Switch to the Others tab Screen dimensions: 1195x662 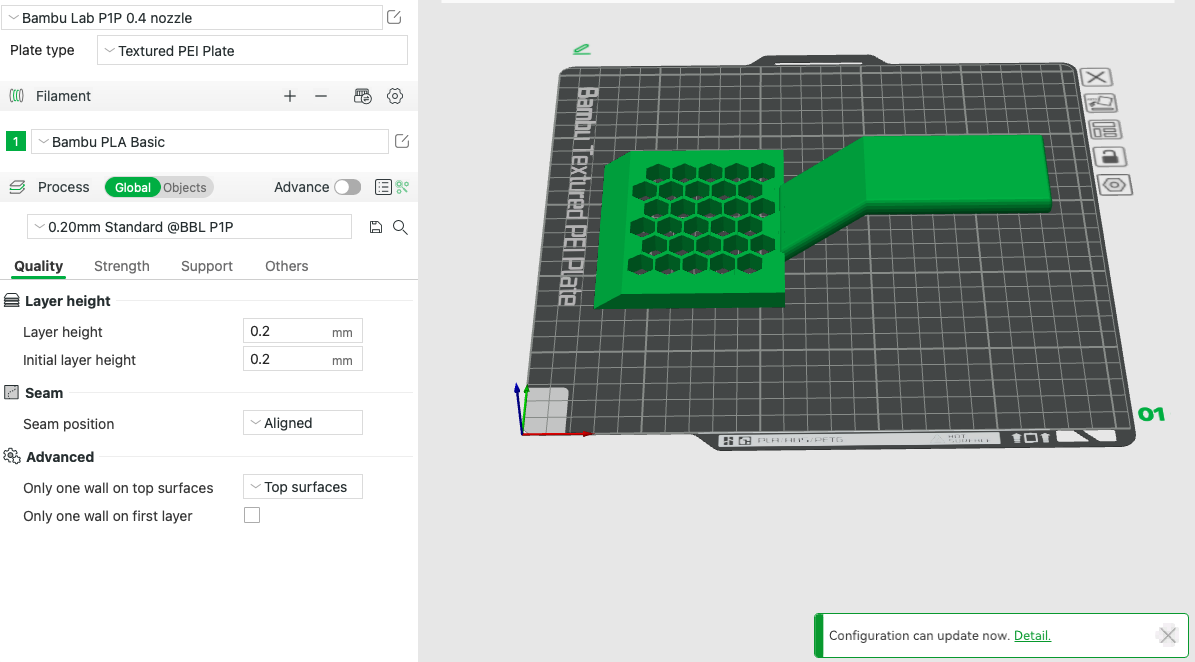287,266
